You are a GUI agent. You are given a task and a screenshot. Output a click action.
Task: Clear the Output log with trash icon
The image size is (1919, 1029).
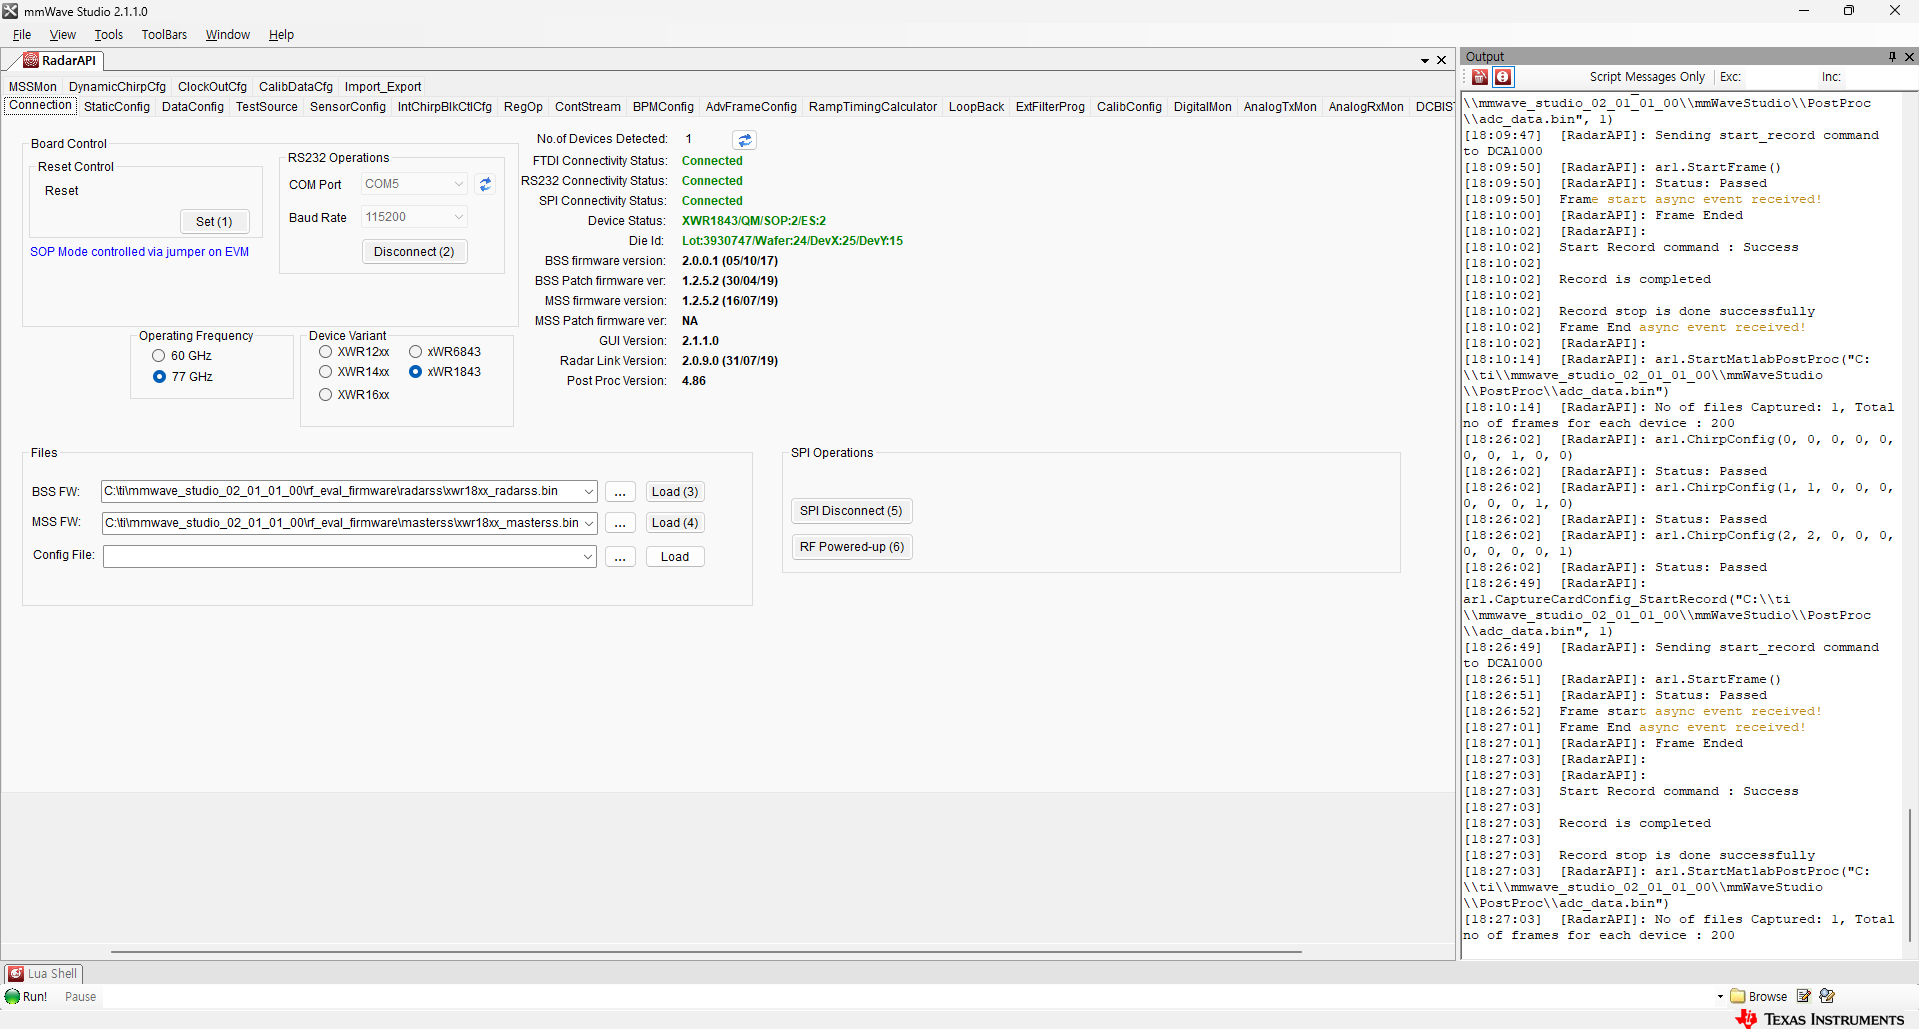pyautogui.click(x=1480, y=77)
